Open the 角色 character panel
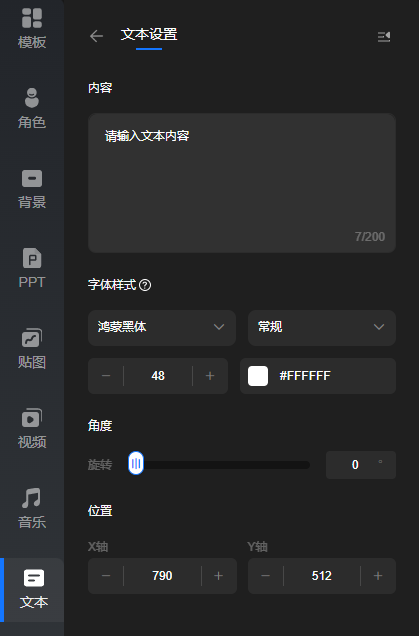 click(32, 109)
